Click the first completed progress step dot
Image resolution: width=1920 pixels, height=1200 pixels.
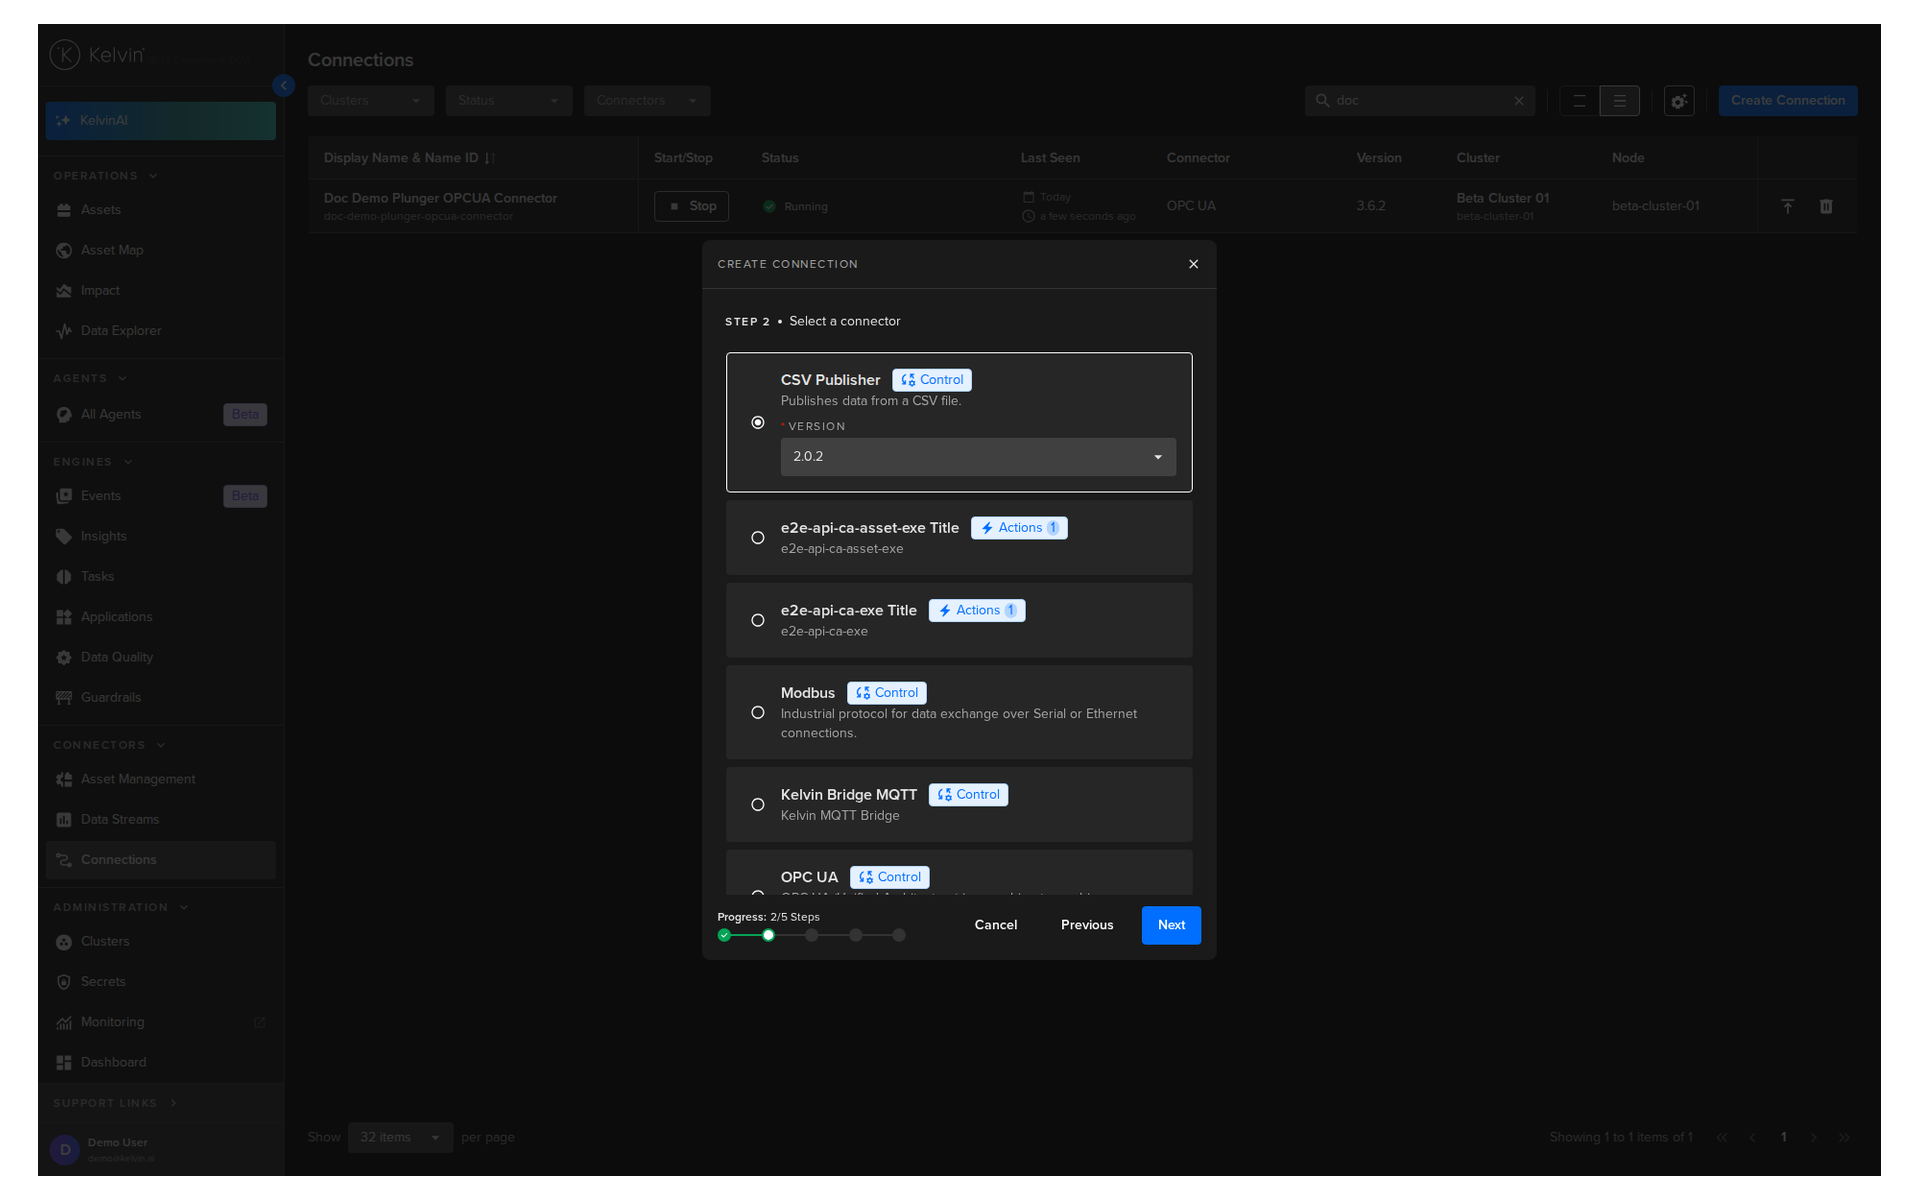(724, 935)
